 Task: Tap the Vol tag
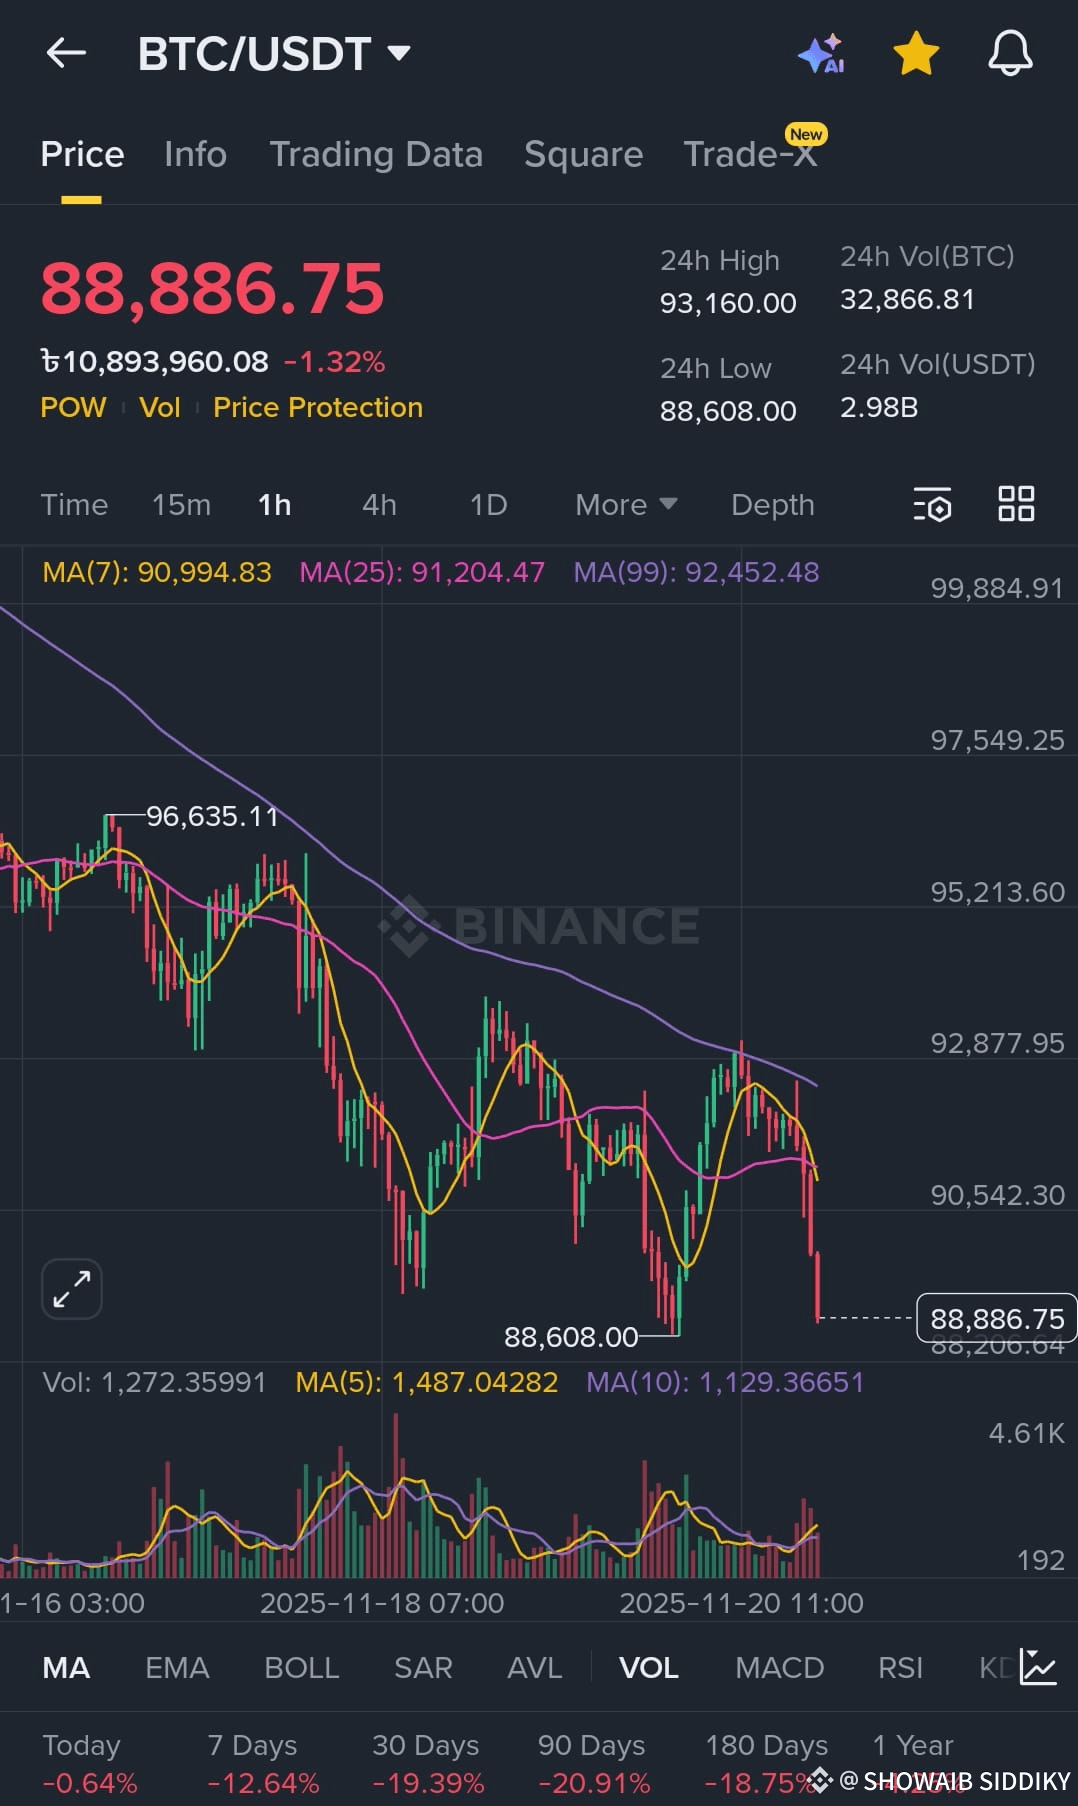[160, 407]
